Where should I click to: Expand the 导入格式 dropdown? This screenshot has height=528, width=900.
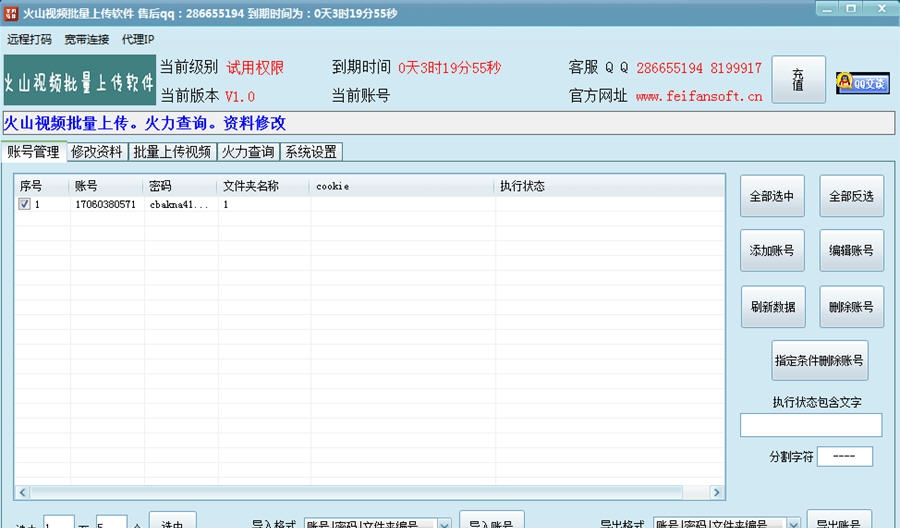click(x=443, y=524)
